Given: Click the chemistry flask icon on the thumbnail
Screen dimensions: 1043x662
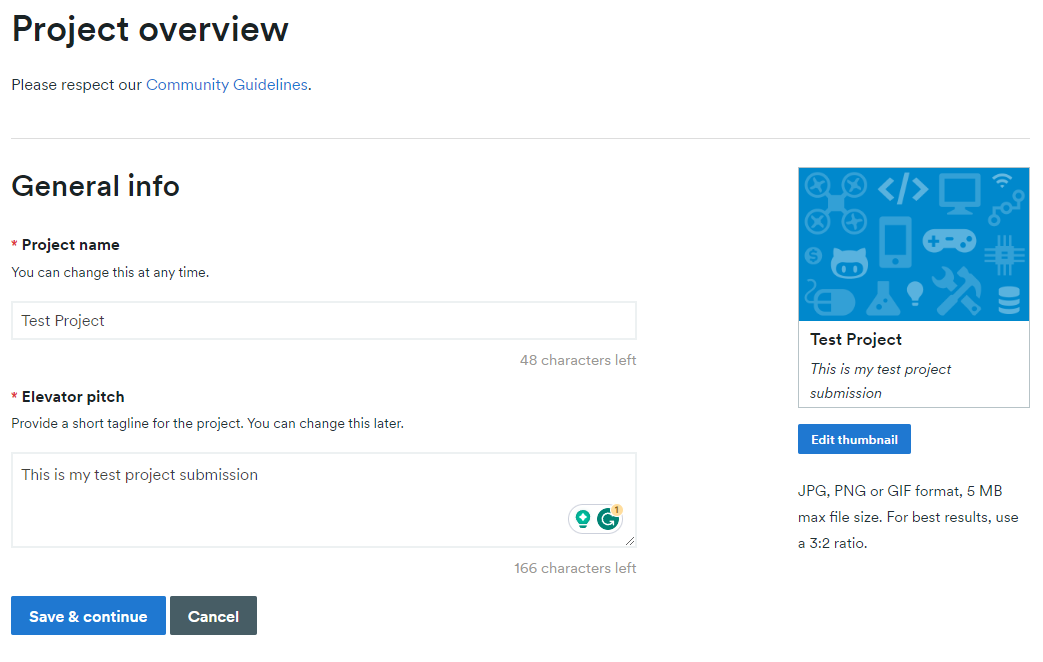Looking at the screenshot, I should pyautogui.click(x=884, y=298).
